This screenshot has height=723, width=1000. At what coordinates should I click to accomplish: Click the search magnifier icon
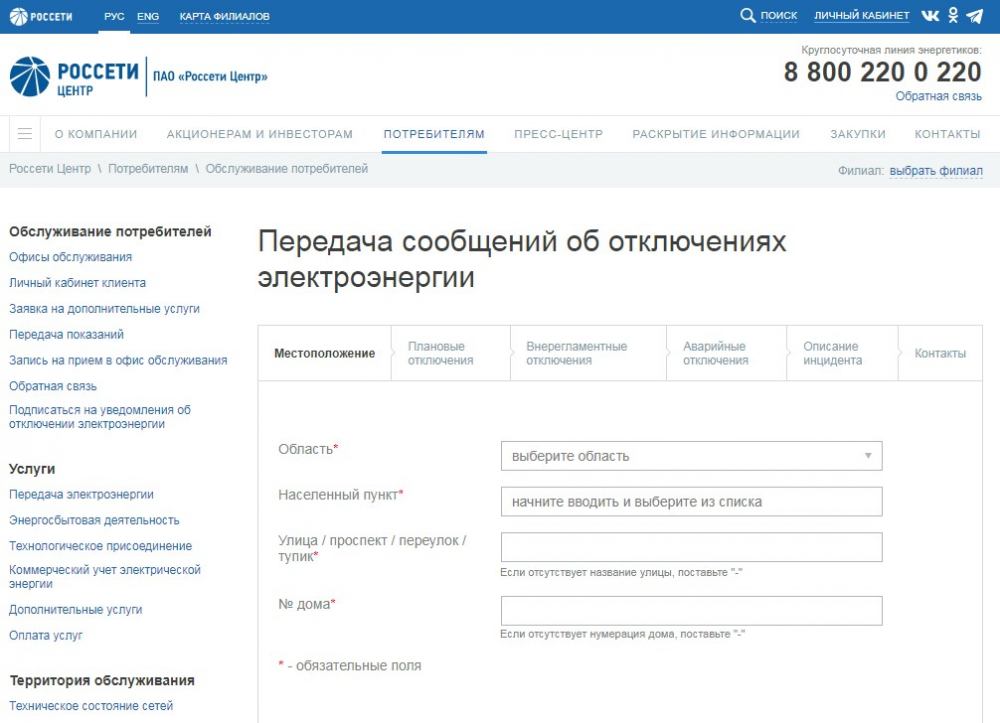coord(747,15)
